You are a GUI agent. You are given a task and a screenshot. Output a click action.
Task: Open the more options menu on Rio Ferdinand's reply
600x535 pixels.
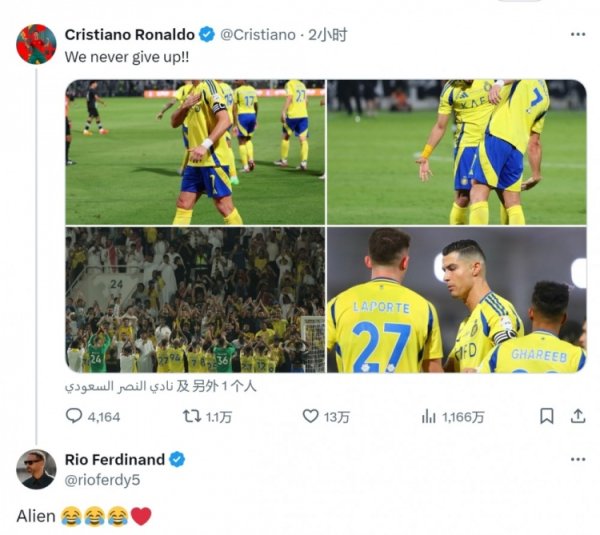click(x=578, y=459)
